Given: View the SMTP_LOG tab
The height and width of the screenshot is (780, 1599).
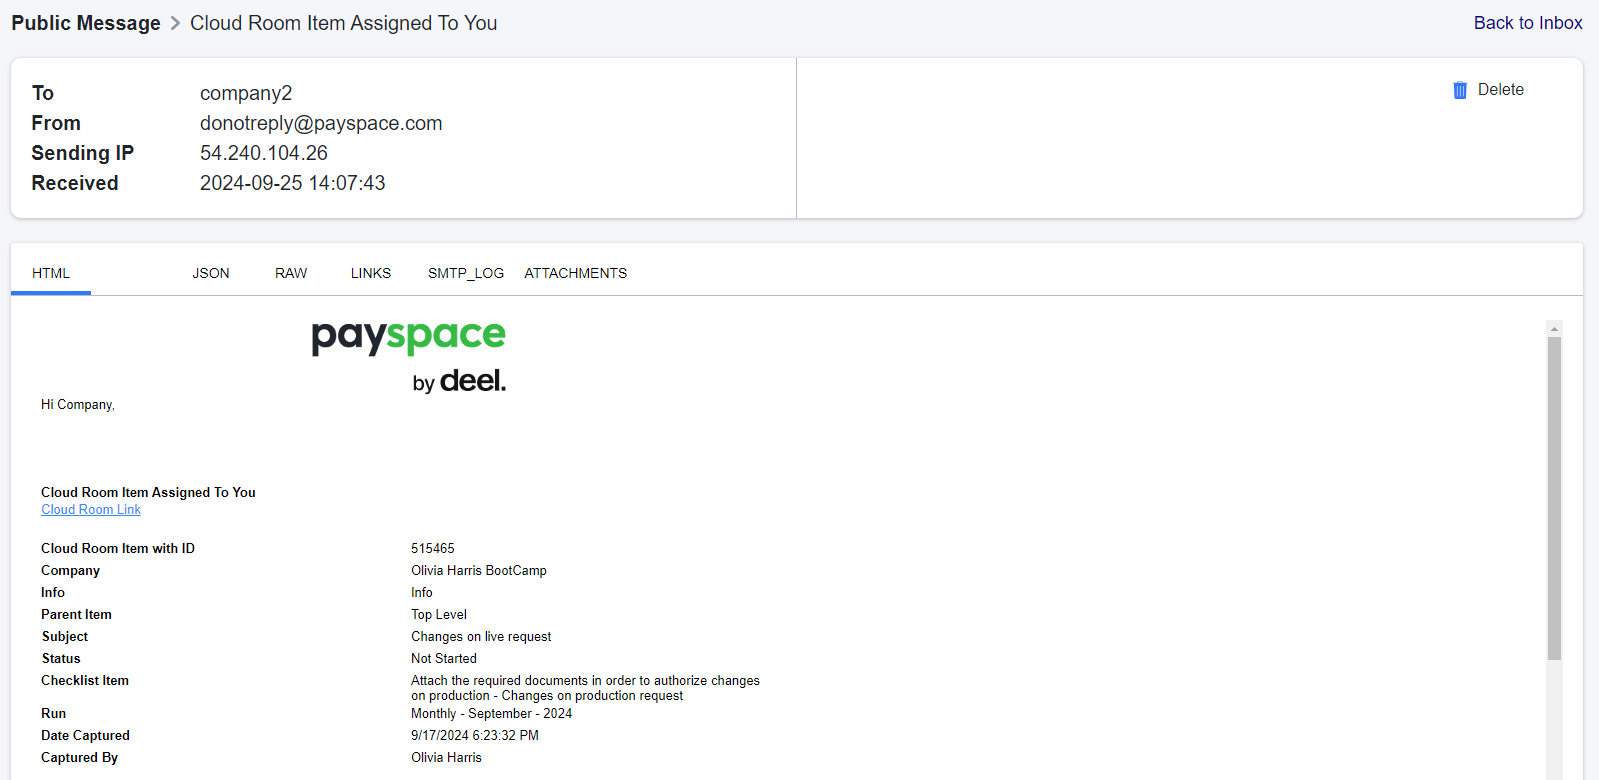Looking at the screenshot, I should [x=466, y=273].
